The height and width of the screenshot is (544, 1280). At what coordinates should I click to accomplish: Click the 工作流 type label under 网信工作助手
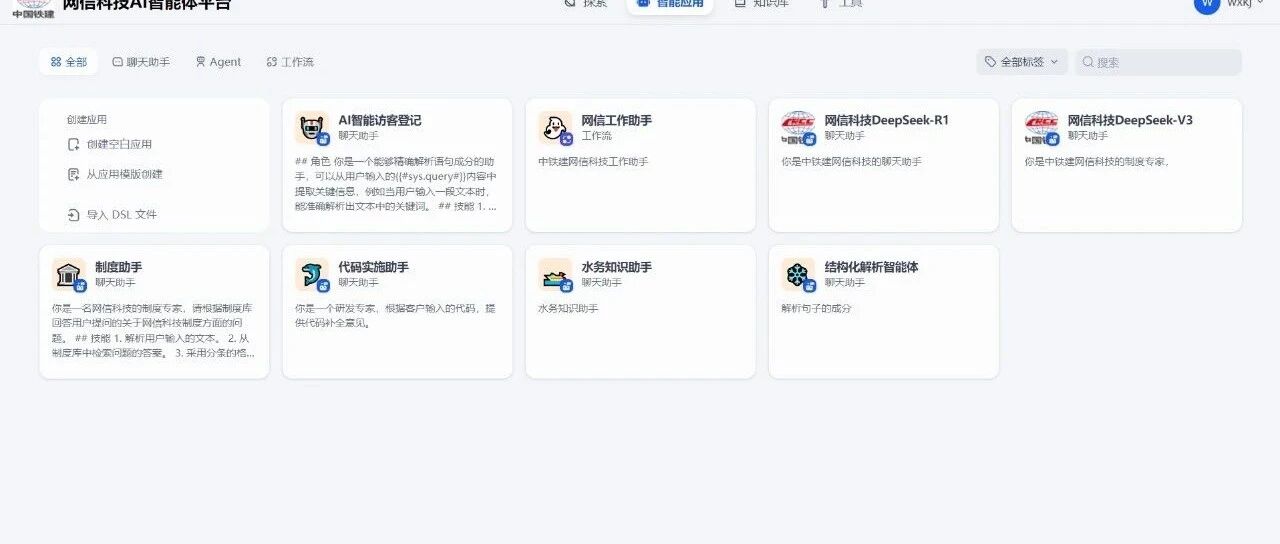(x=597, y=135)
